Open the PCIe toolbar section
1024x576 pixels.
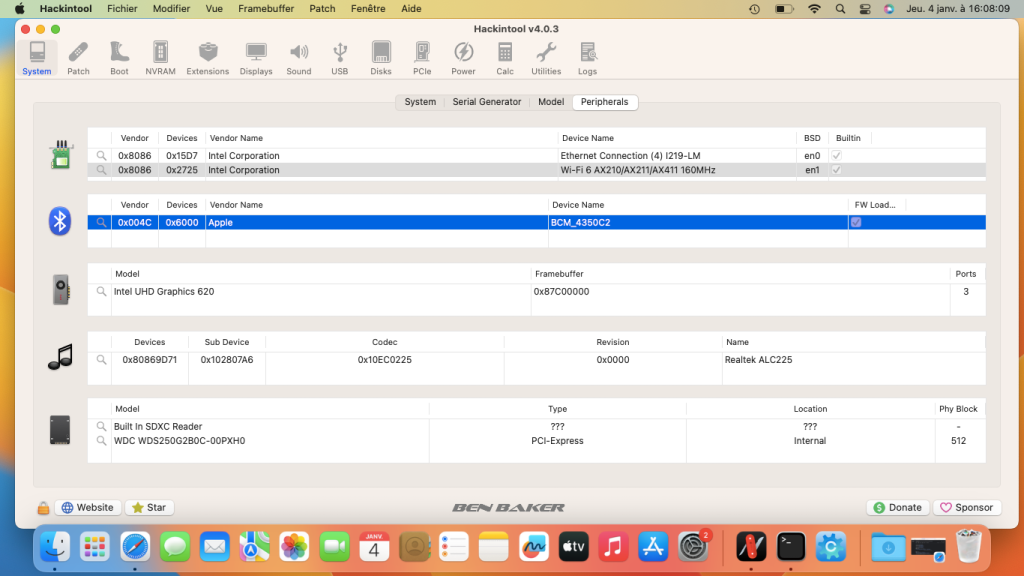[422, 58]
